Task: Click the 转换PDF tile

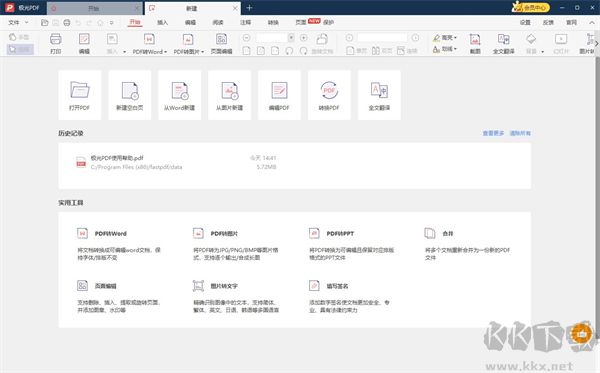Action: pyautogui.click(x=329, y=95)
